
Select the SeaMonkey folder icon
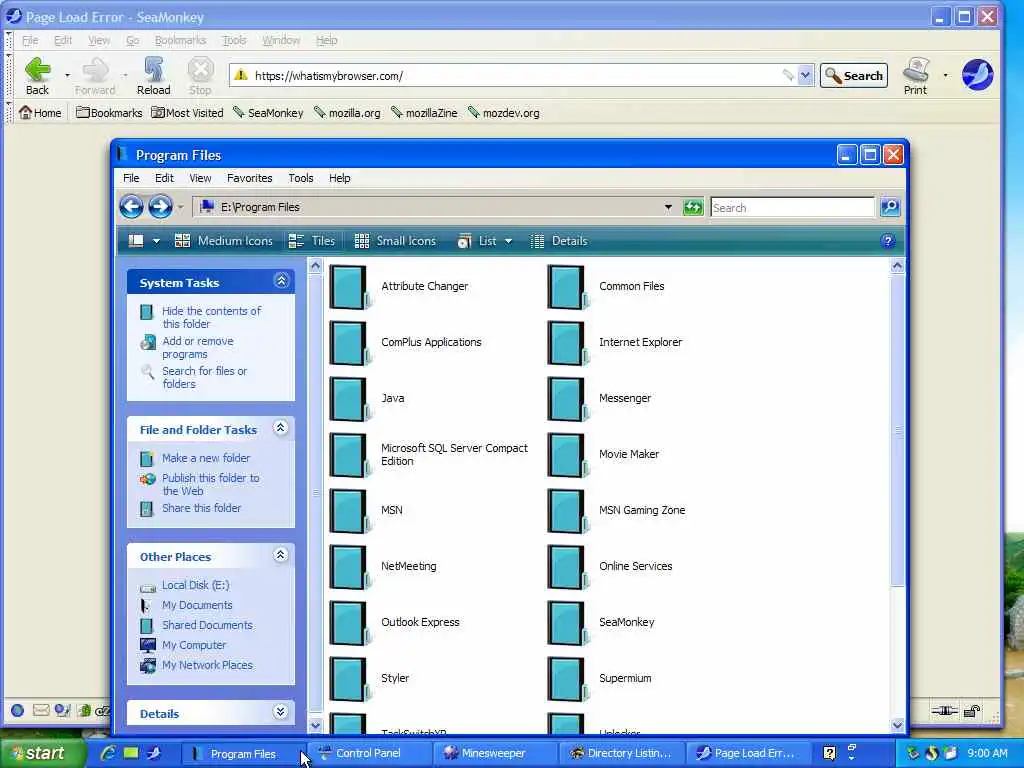tap(566, 623)
